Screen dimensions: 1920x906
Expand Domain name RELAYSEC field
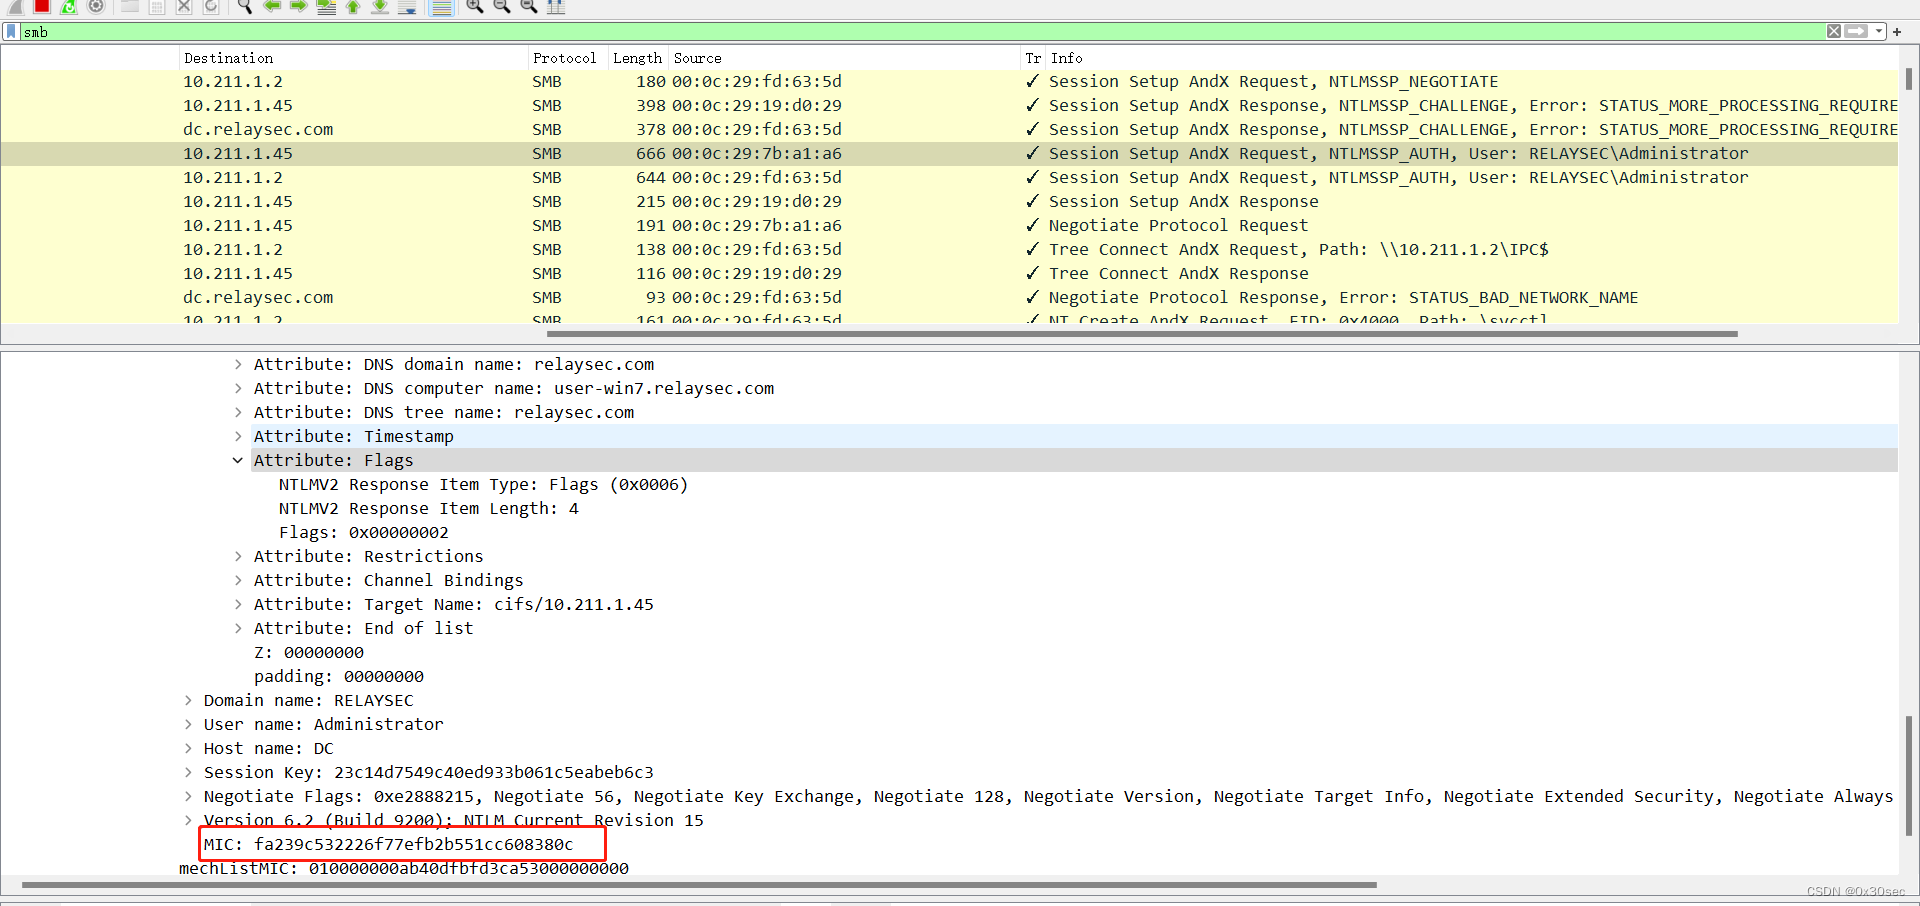(x=188, y=701)
